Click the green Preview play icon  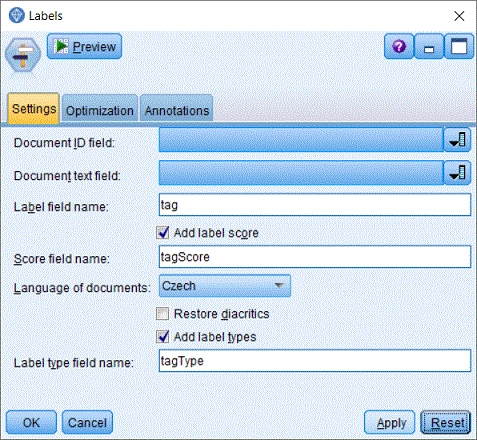(62, 46)
